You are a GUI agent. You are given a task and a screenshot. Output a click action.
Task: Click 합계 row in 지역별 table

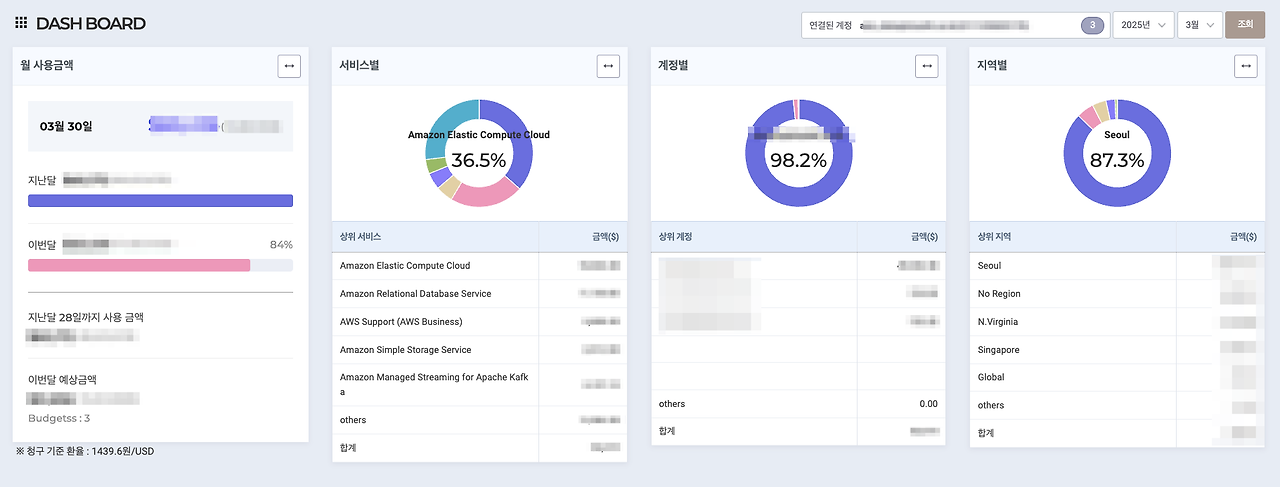click(1117, 433)
